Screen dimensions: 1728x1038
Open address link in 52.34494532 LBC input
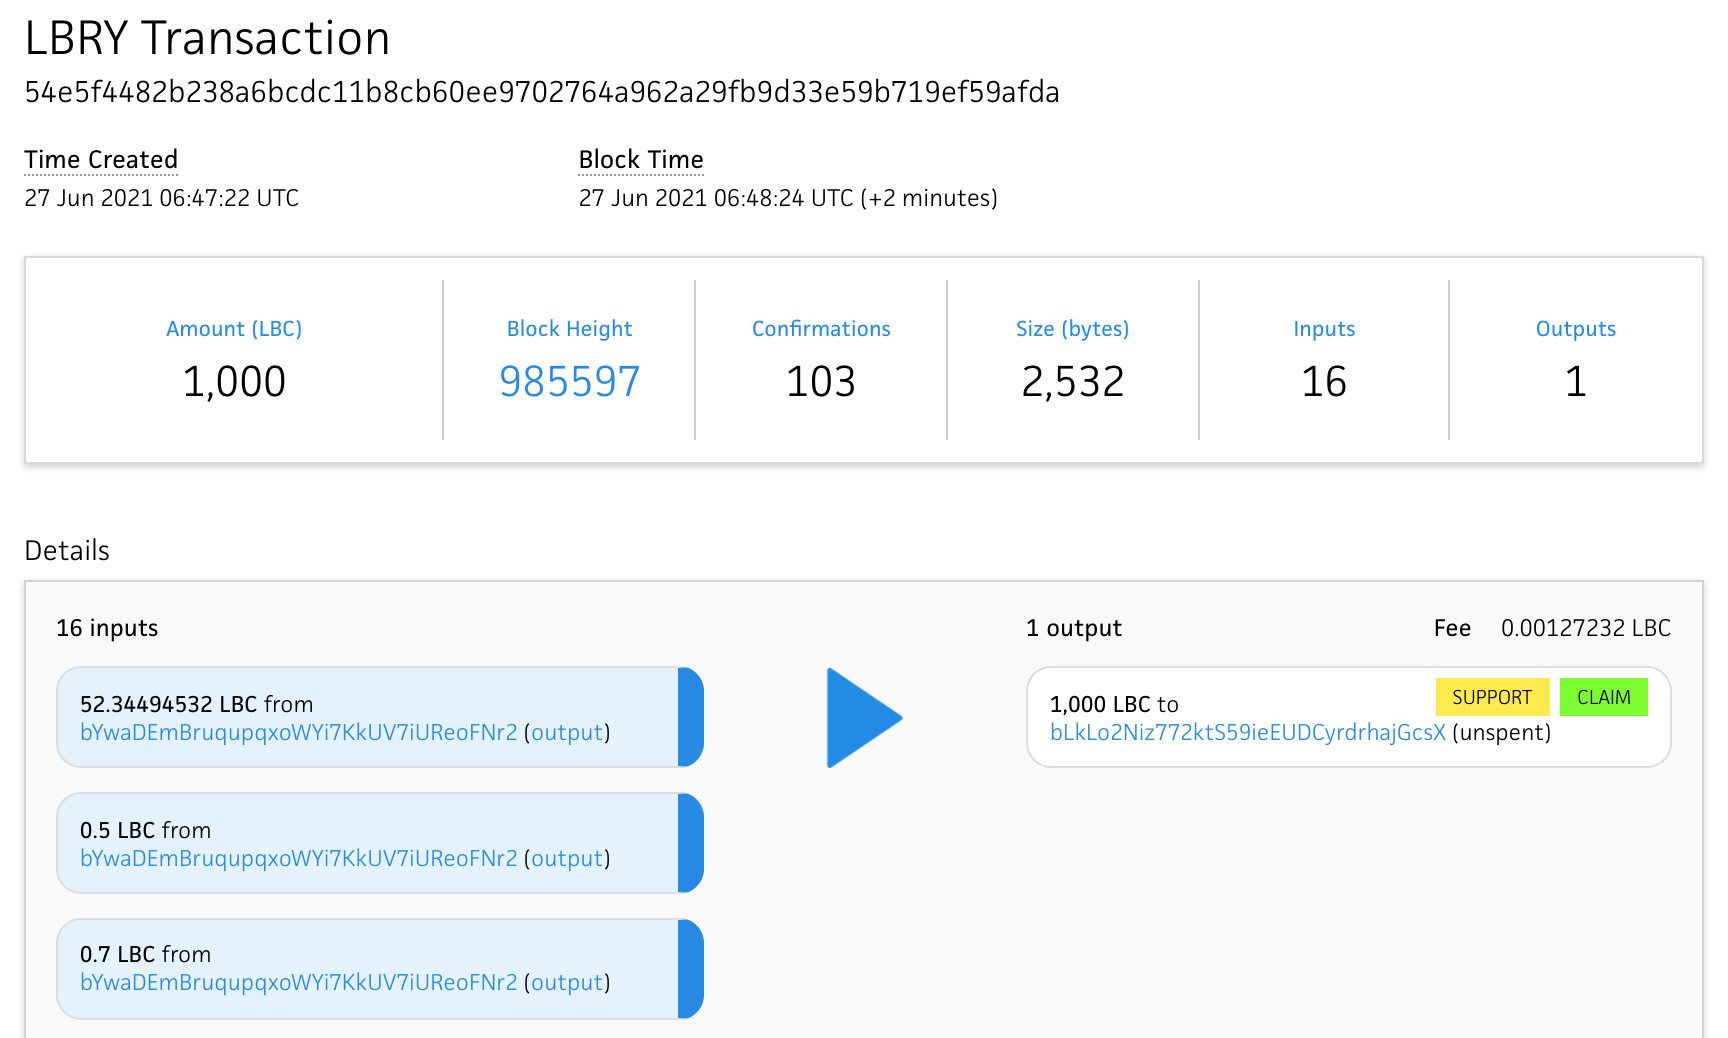pos(299,732)
